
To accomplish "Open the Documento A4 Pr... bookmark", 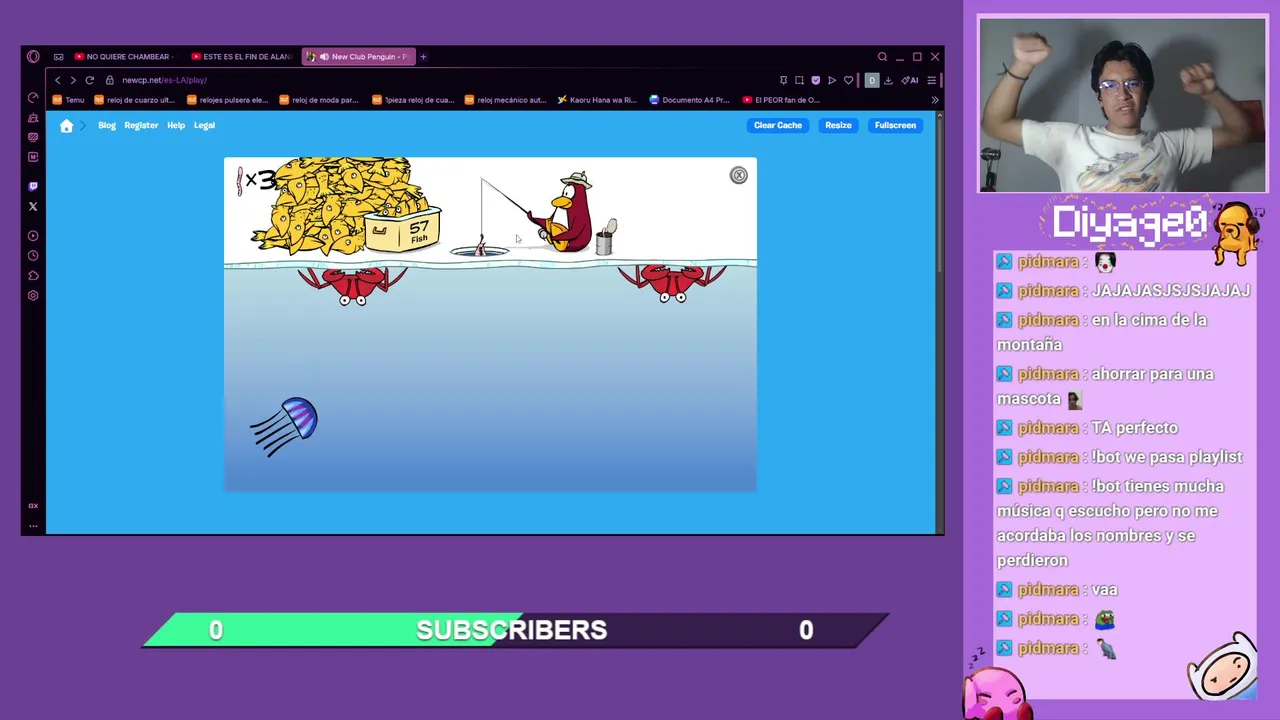I will [690, 100].
